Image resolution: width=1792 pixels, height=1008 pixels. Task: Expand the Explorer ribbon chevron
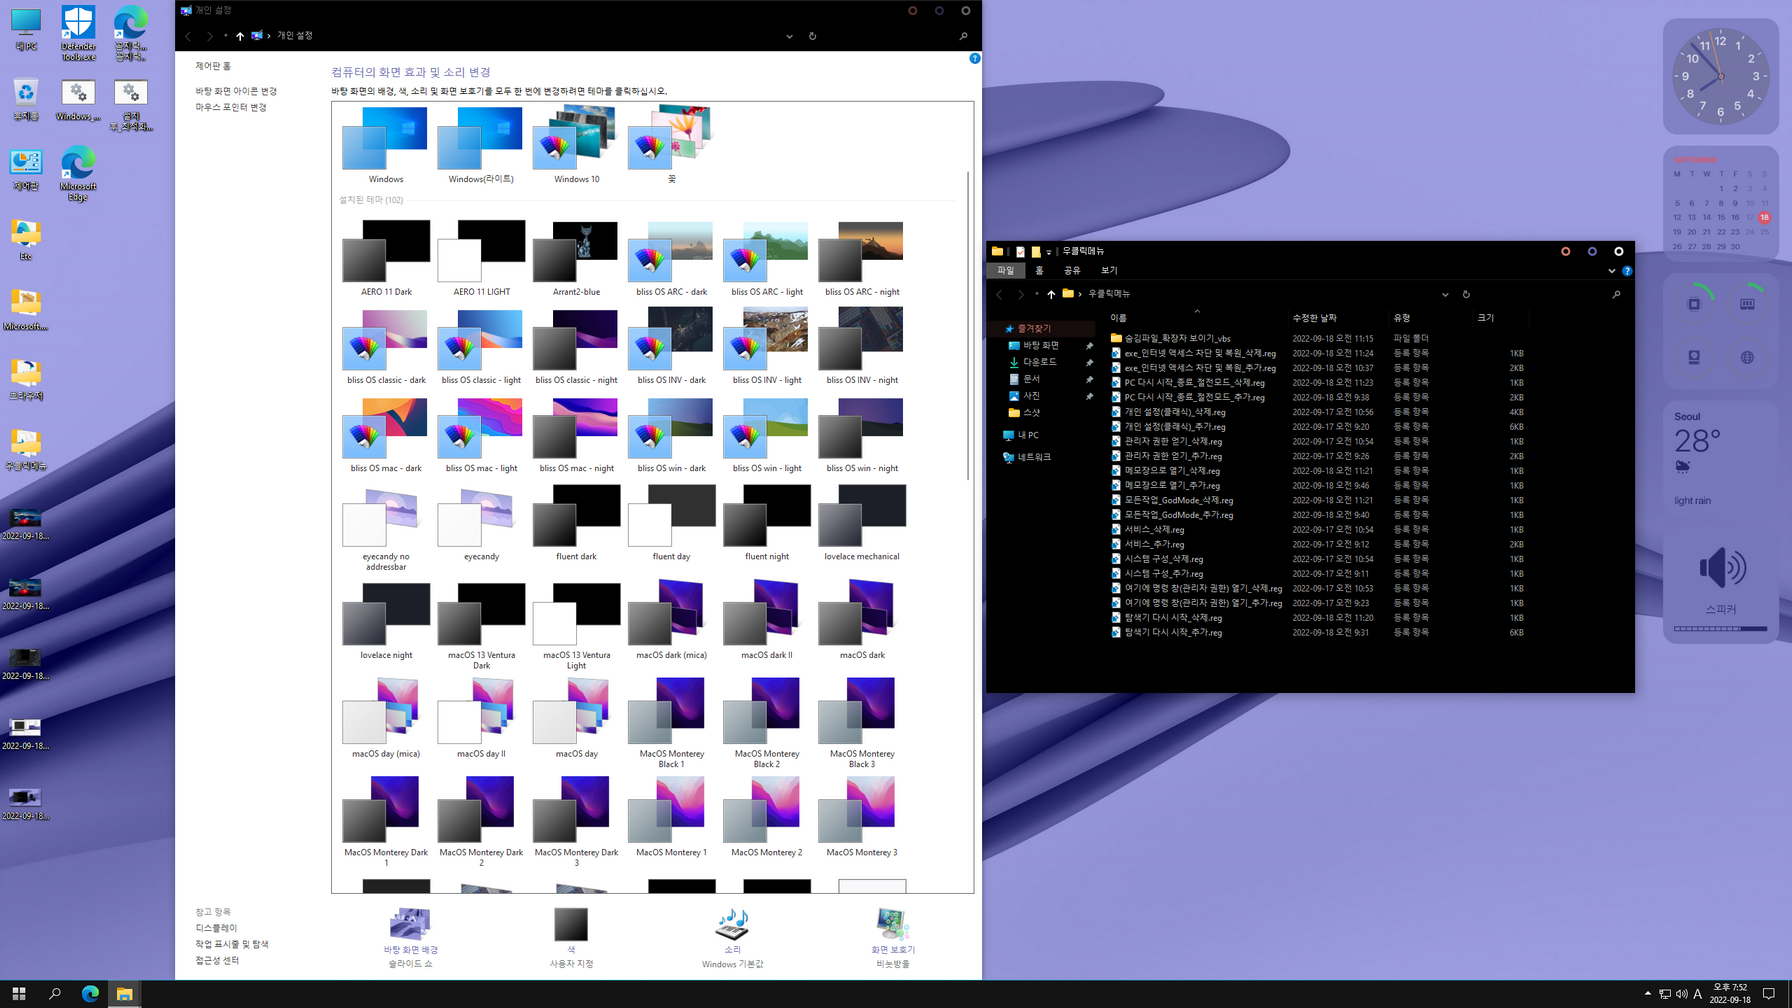pyautogui.click(x=1611, y=270)
